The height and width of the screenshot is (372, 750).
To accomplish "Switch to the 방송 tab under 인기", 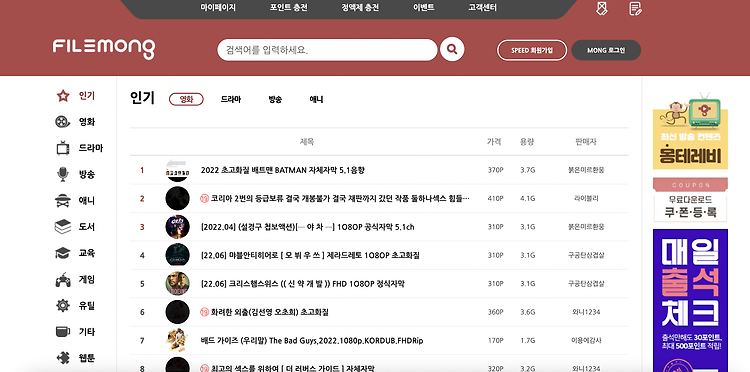I will (275, 99).
